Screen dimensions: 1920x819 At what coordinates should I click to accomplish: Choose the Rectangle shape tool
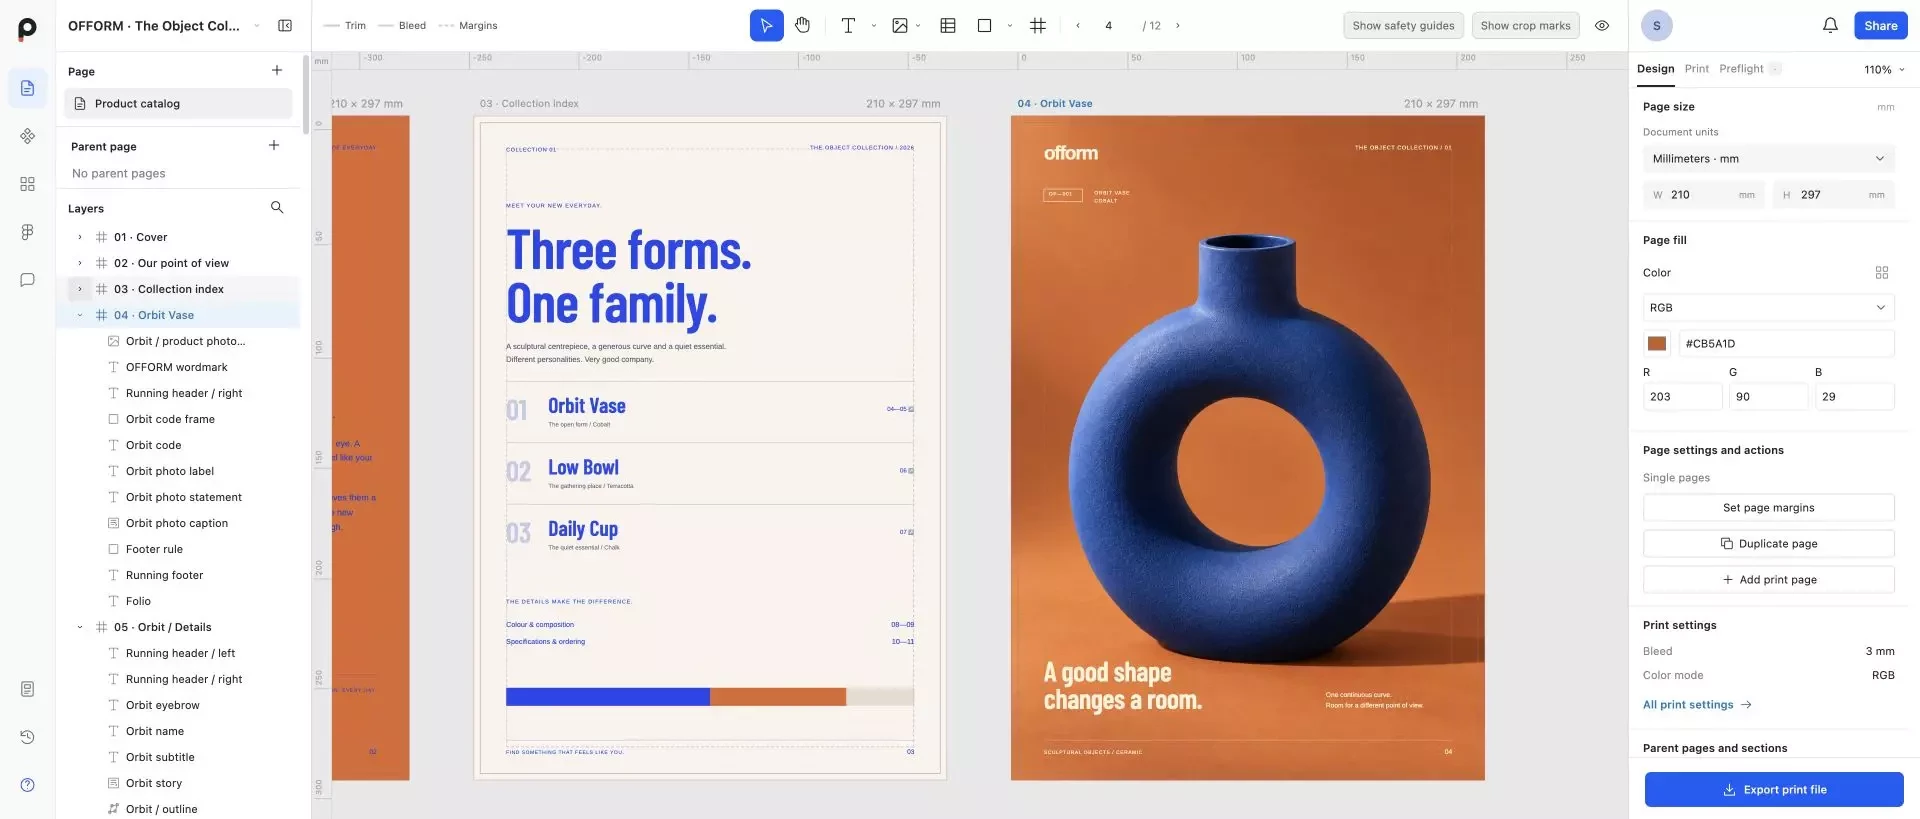click(984, 26)
